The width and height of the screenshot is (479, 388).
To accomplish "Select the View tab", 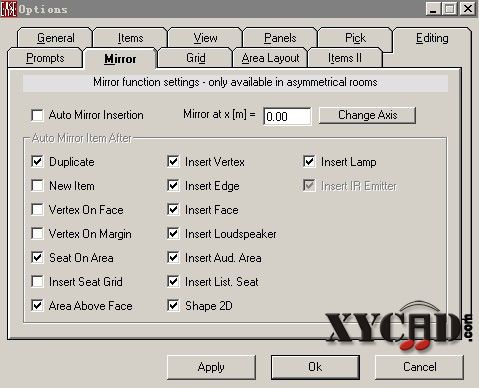I will point(205,38).
